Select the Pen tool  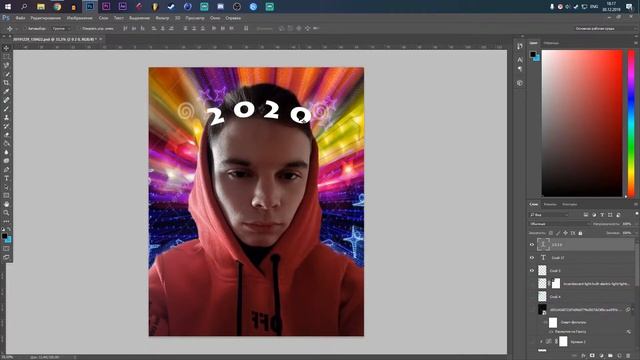[x=6, y=169]
